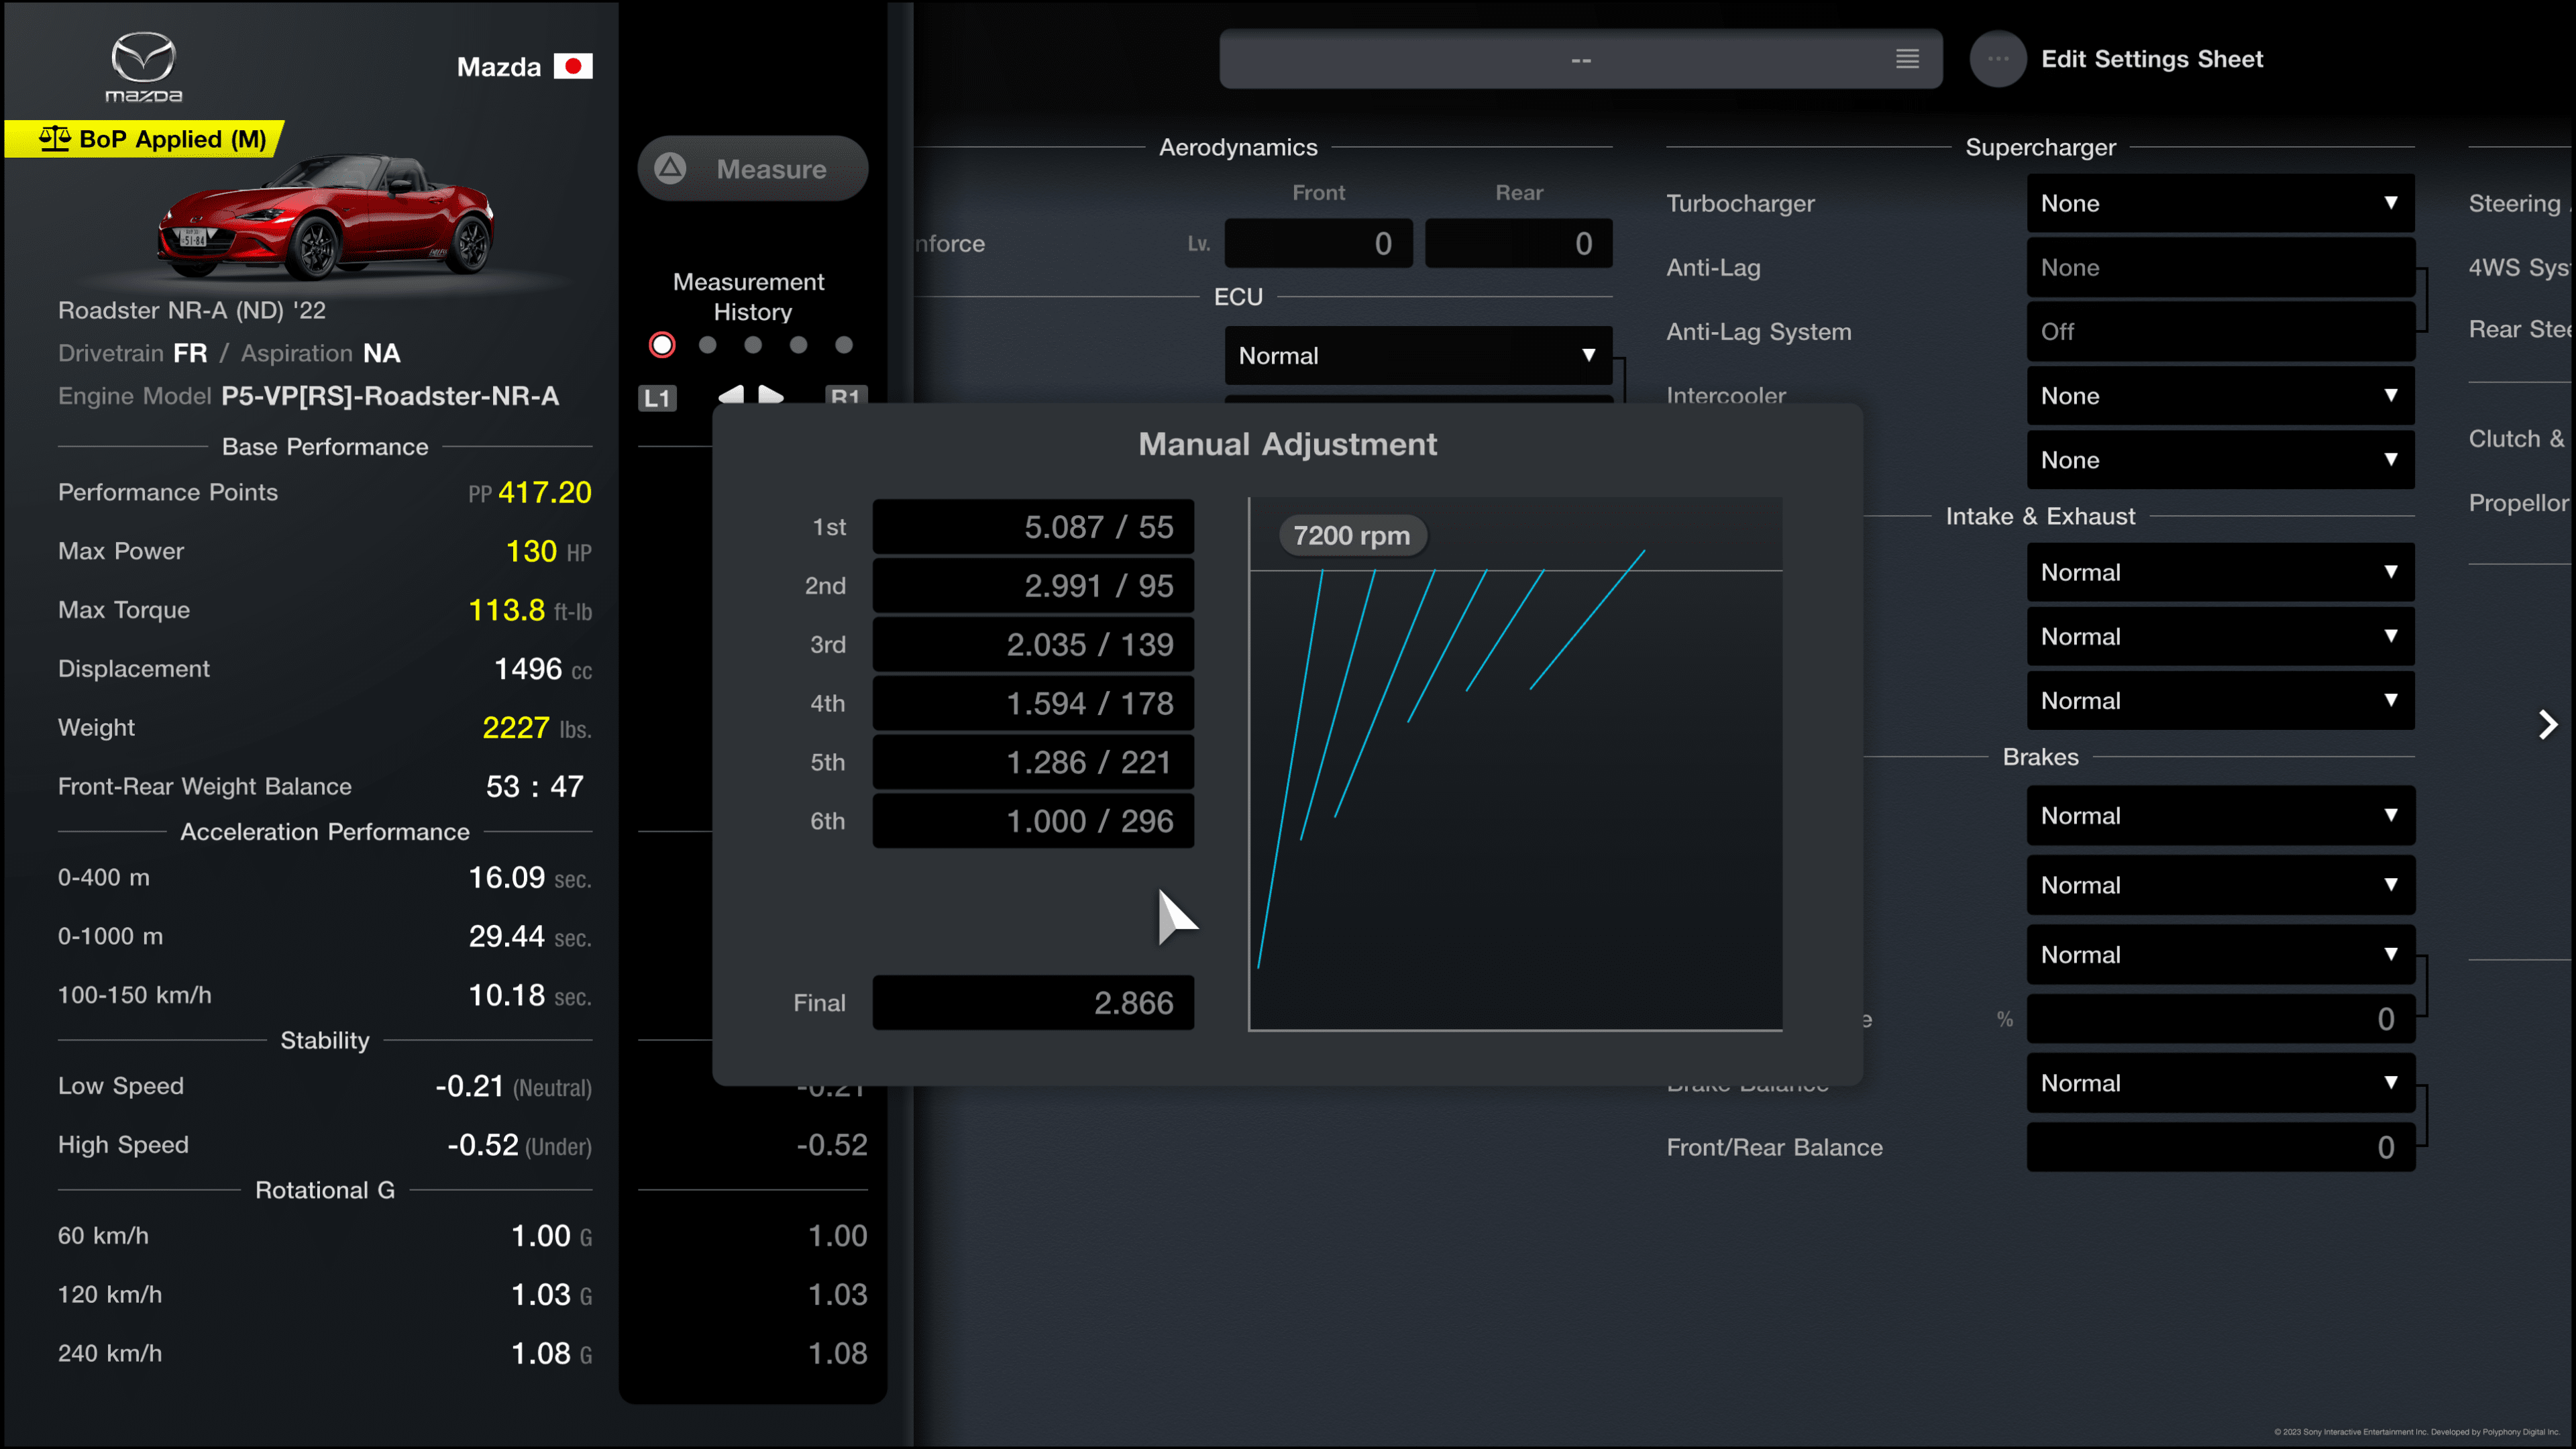Click the right arrow expander panel
The width and height of the screenshot is (2576, 1449).
(x=2548, y=724)
